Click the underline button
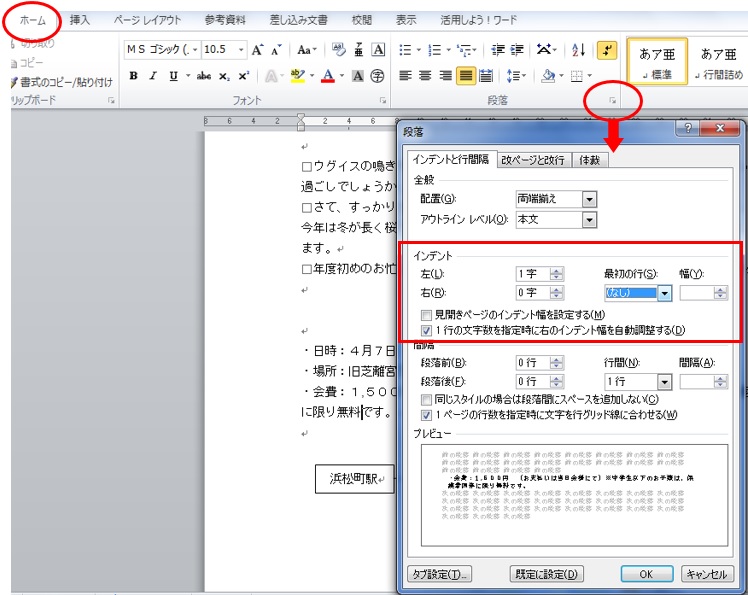748x595 pixels. (174, 76)
